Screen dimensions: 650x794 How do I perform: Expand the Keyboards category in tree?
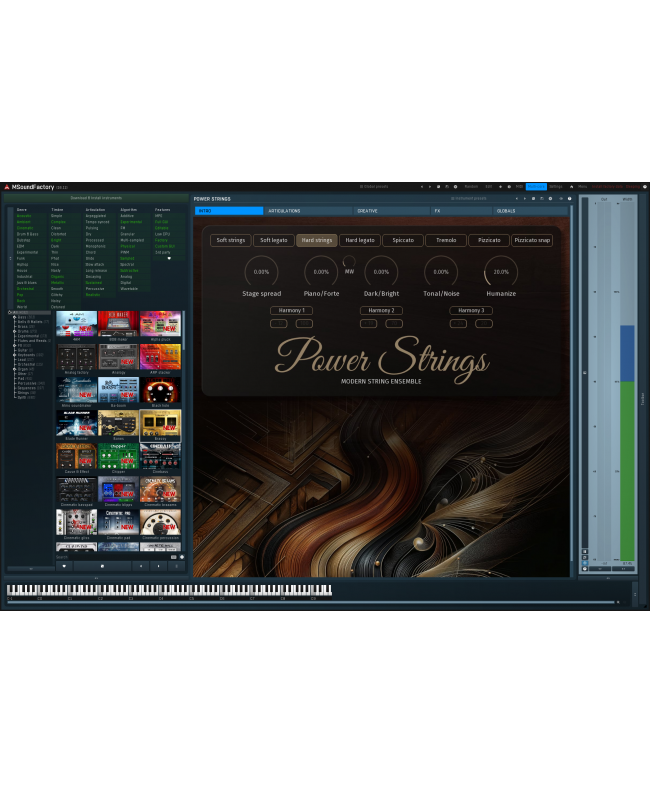(x=15, y=355)
